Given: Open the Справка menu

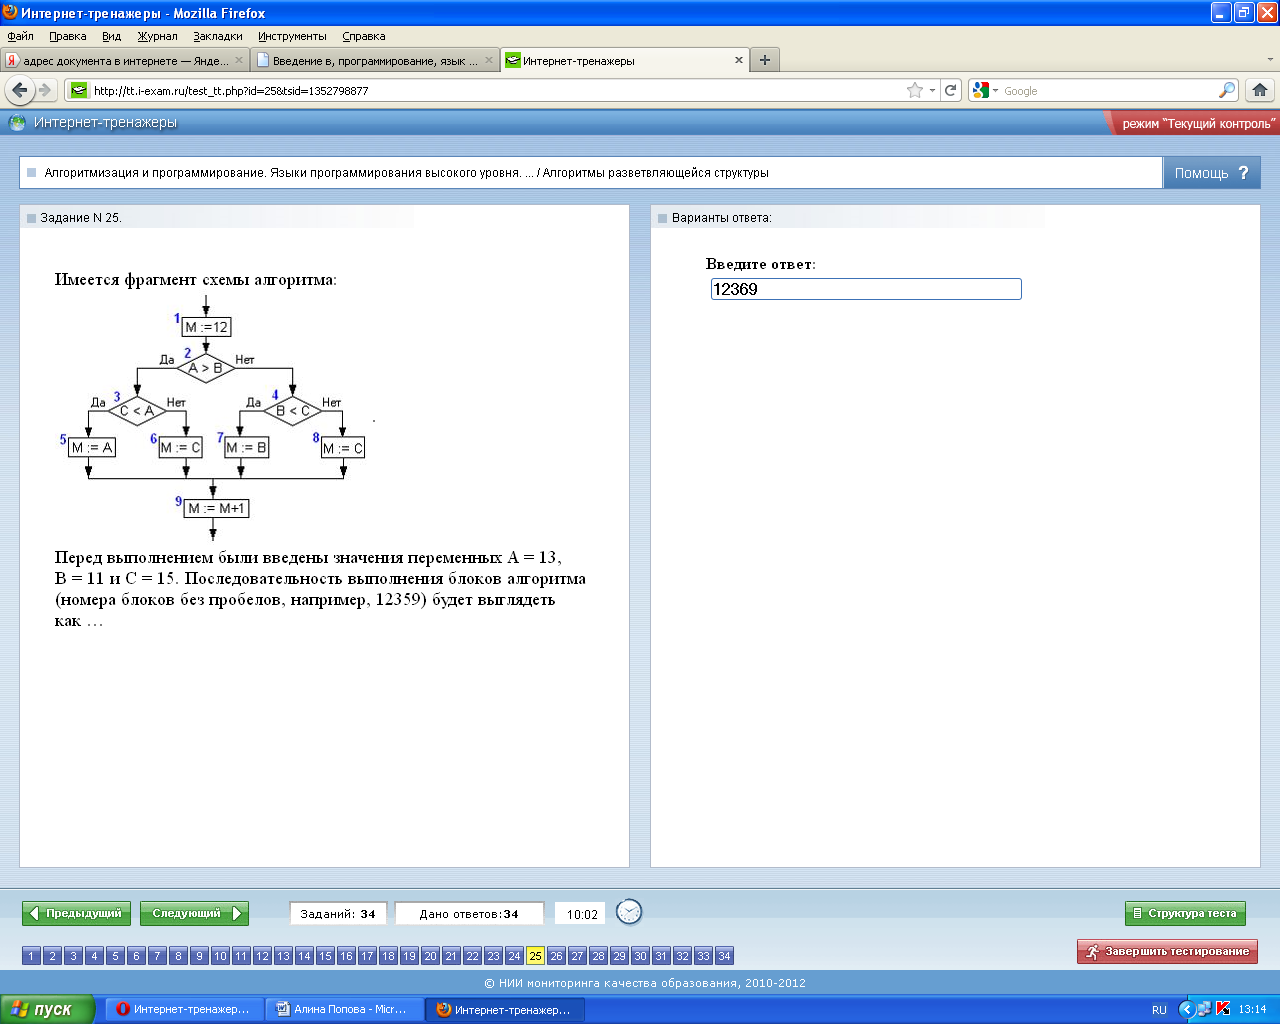Looking at the screenshot, I should (364, 36).
